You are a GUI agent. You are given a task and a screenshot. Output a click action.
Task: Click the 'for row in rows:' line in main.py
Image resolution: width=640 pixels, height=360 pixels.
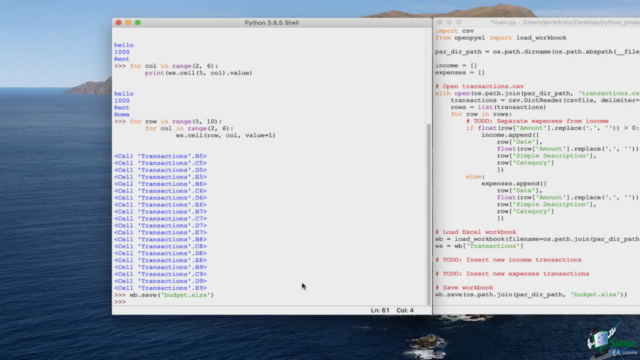tap(481, 114)
